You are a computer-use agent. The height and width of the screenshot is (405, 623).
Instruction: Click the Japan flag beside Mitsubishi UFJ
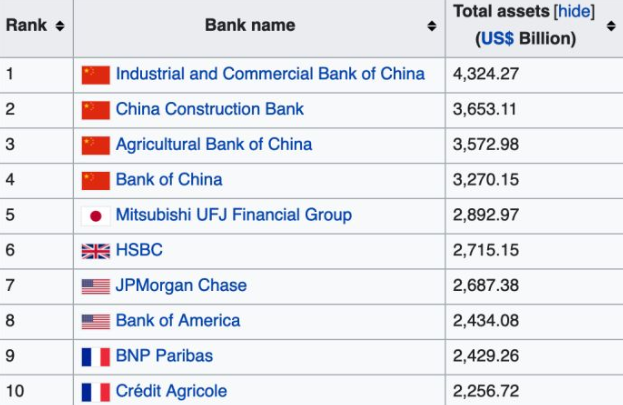[95, 216]
